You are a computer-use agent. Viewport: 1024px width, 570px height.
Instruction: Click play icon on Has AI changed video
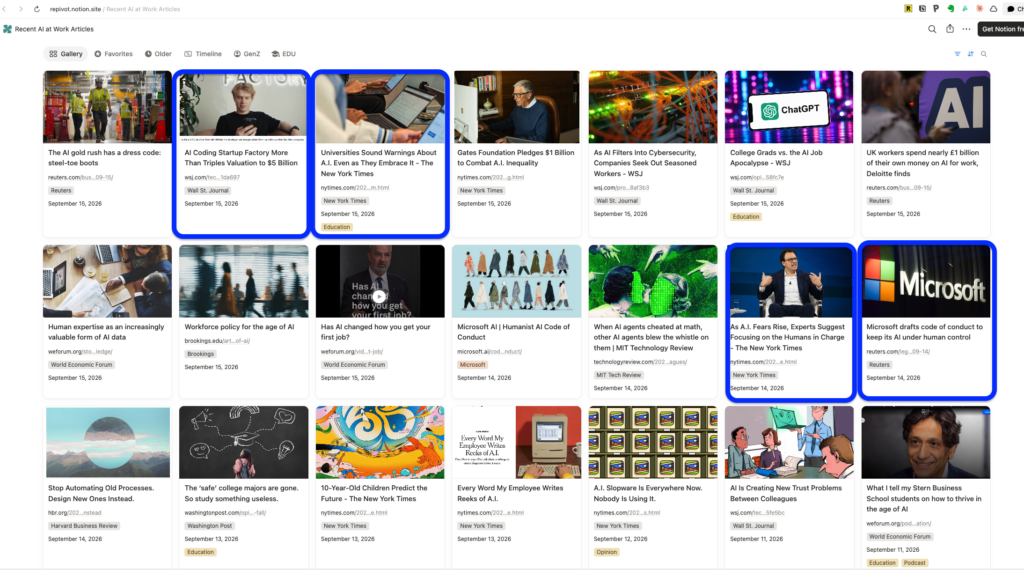point(379,296)
